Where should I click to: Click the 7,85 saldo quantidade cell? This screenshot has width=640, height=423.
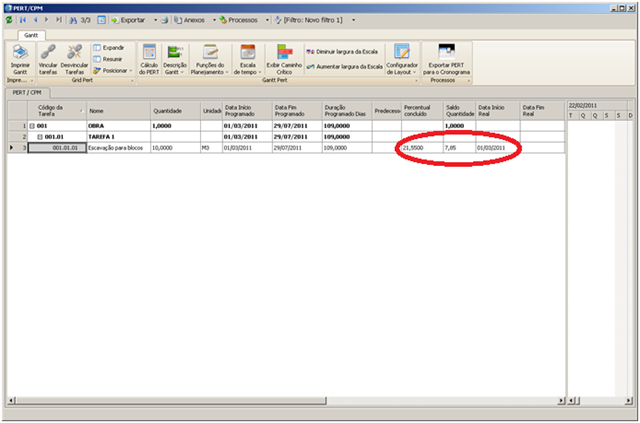tap(460, 148)
